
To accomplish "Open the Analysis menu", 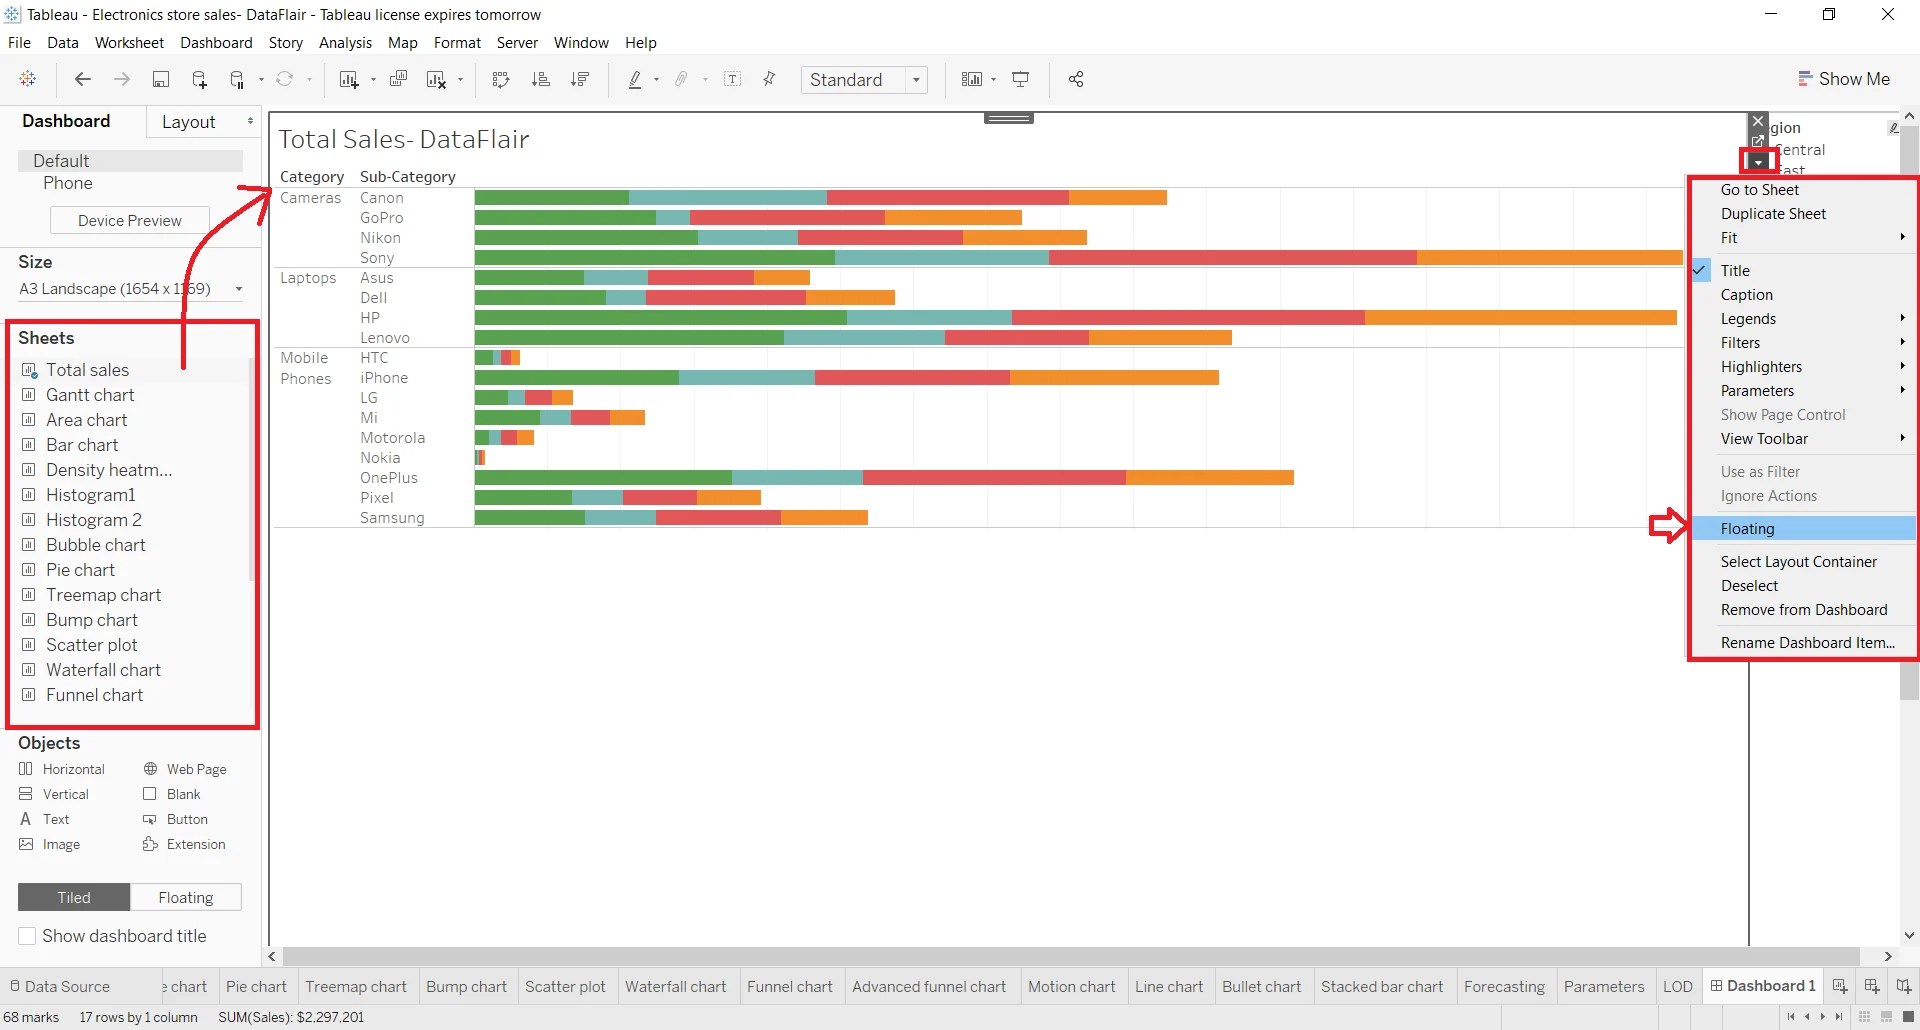I will tap(345, 43).
